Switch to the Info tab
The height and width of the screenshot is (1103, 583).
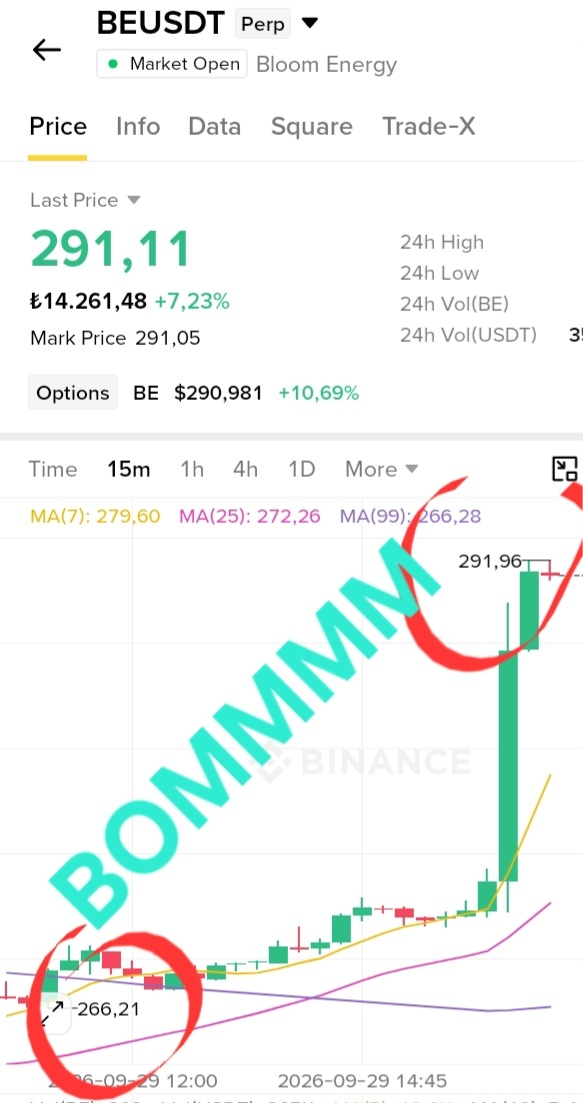click(x=138, y=127)
